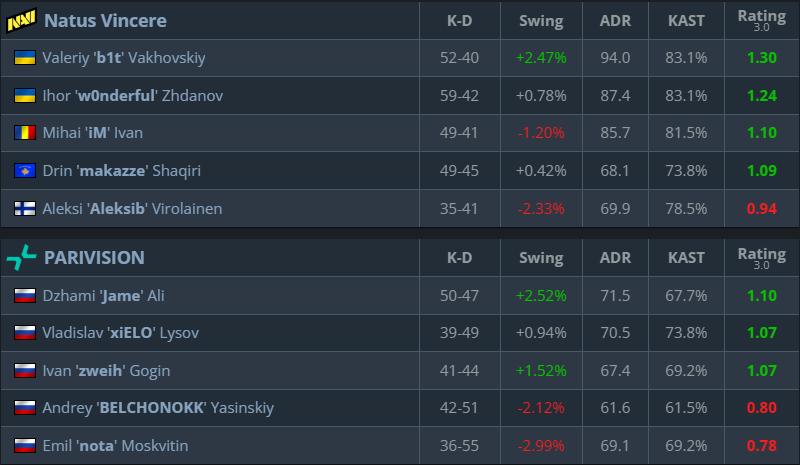
Task: Sort PARIVISION table by ADR
Action: pos(616,258)
